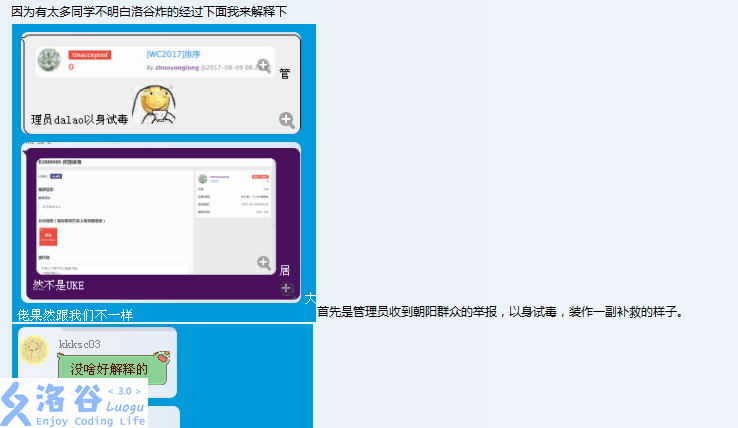The width and height of the screenshot is (738, 428).
Task: Click the paragraph starting 首先是管理员收到
Action: (500, 312)
